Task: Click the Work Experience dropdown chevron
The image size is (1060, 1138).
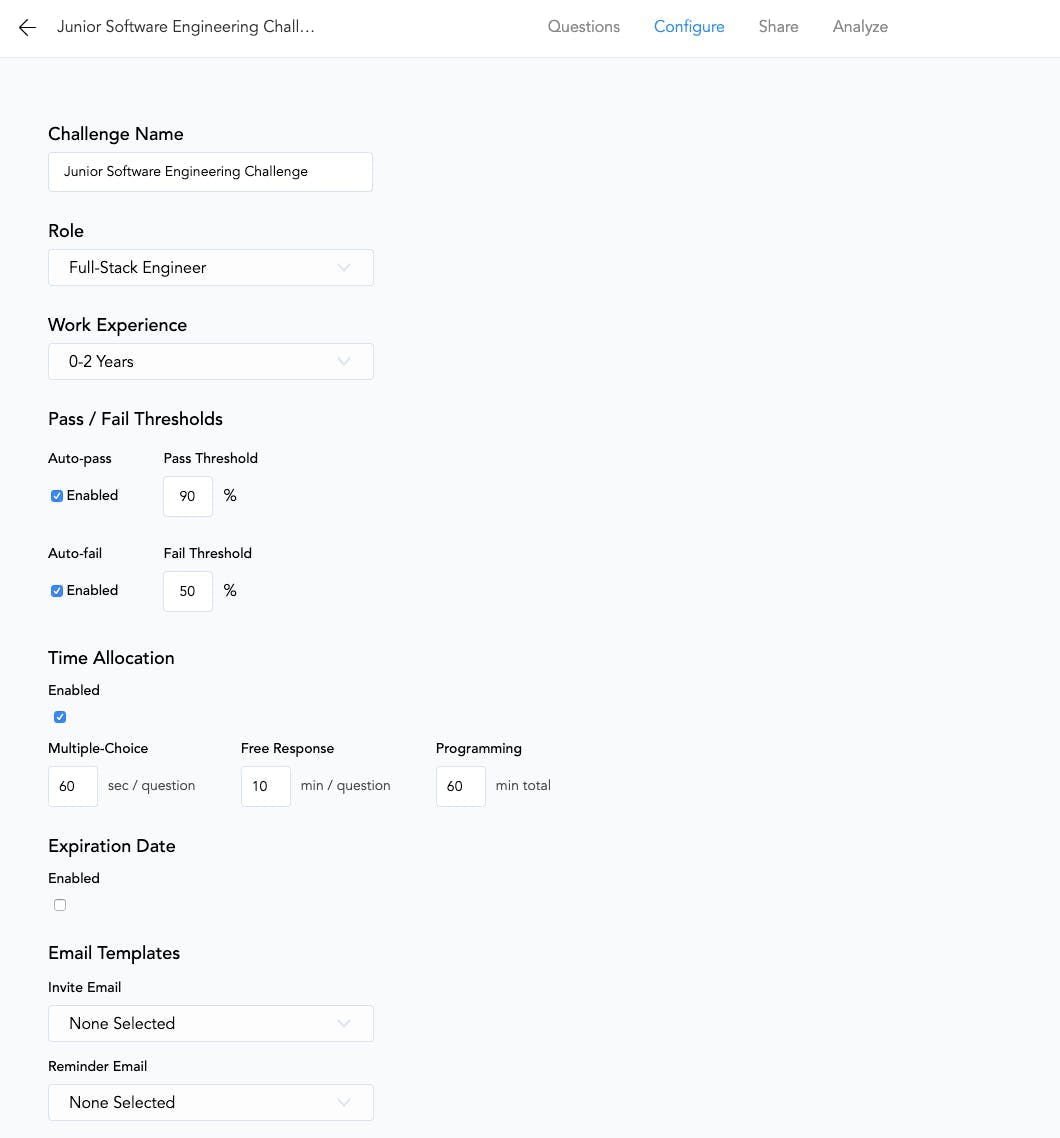Action: point(344,361)
